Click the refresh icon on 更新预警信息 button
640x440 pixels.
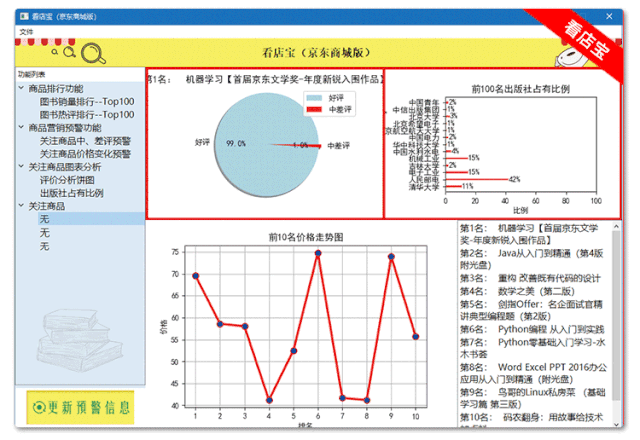[39, 407]
